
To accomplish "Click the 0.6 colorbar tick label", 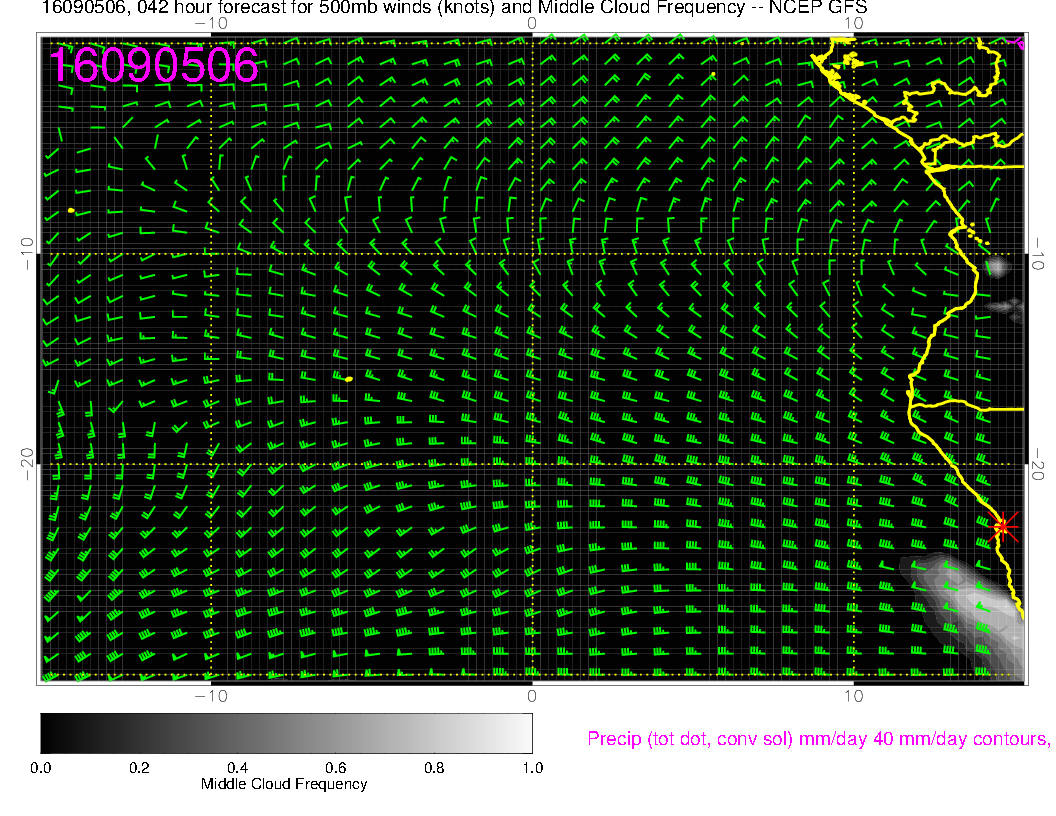I will (x=335, y=768).
